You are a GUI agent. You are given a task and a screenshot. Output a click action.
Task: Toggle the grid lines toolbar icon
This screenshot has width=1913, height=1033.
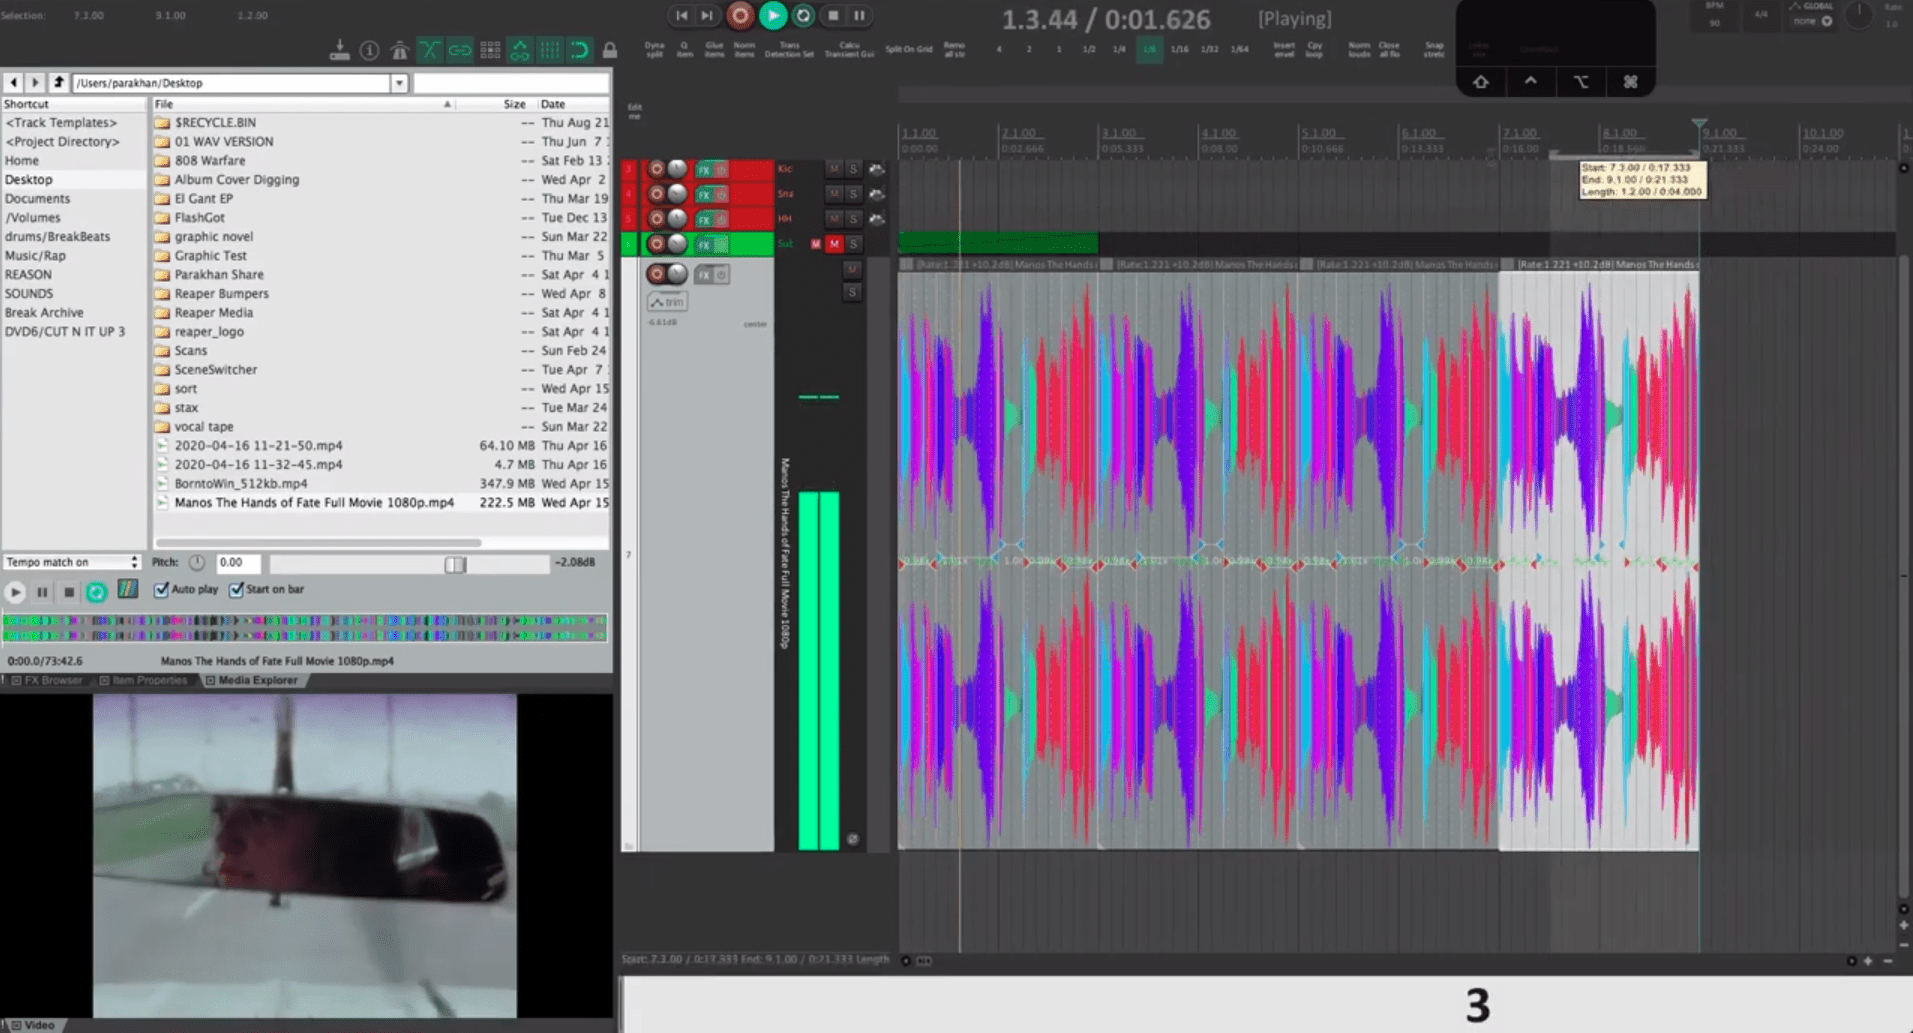point(550,50)
